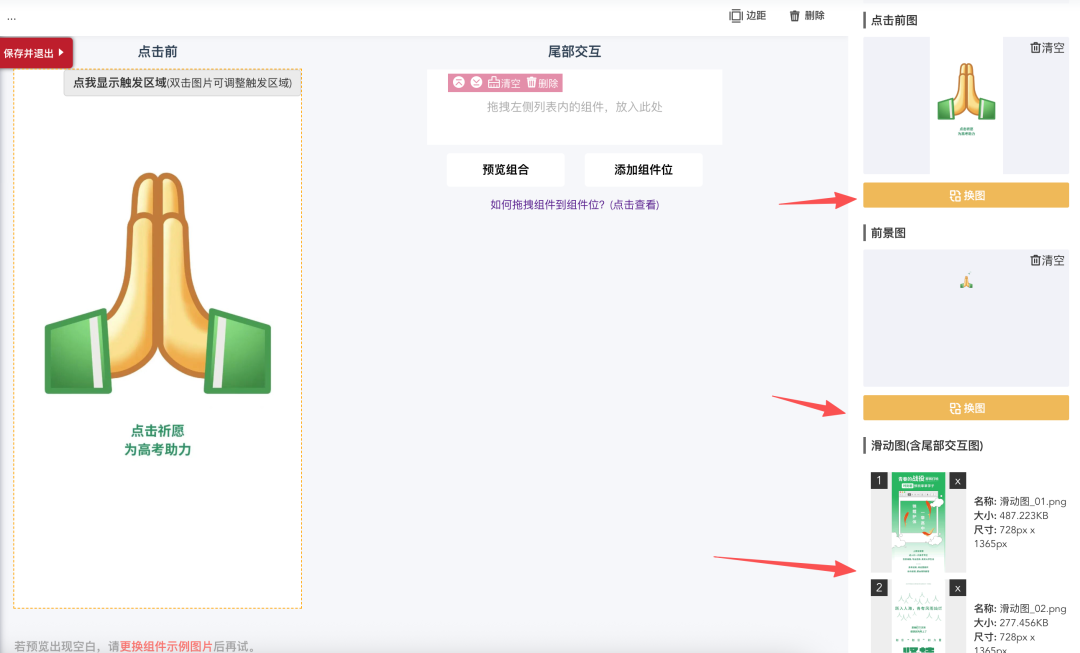The width and height of the screenshot is (1080, 653).
Task: Click the 名称: 滑动图_01.png label
Action: [1019, 501]
